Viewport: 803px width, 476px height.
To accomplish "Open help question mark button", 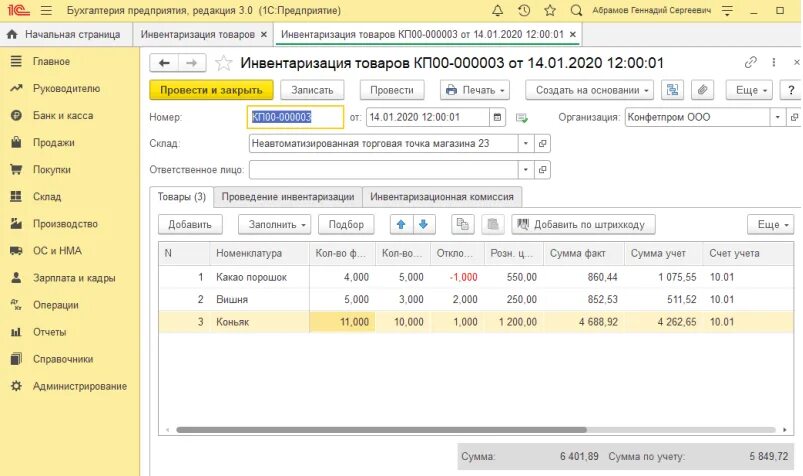I will 791,90.
